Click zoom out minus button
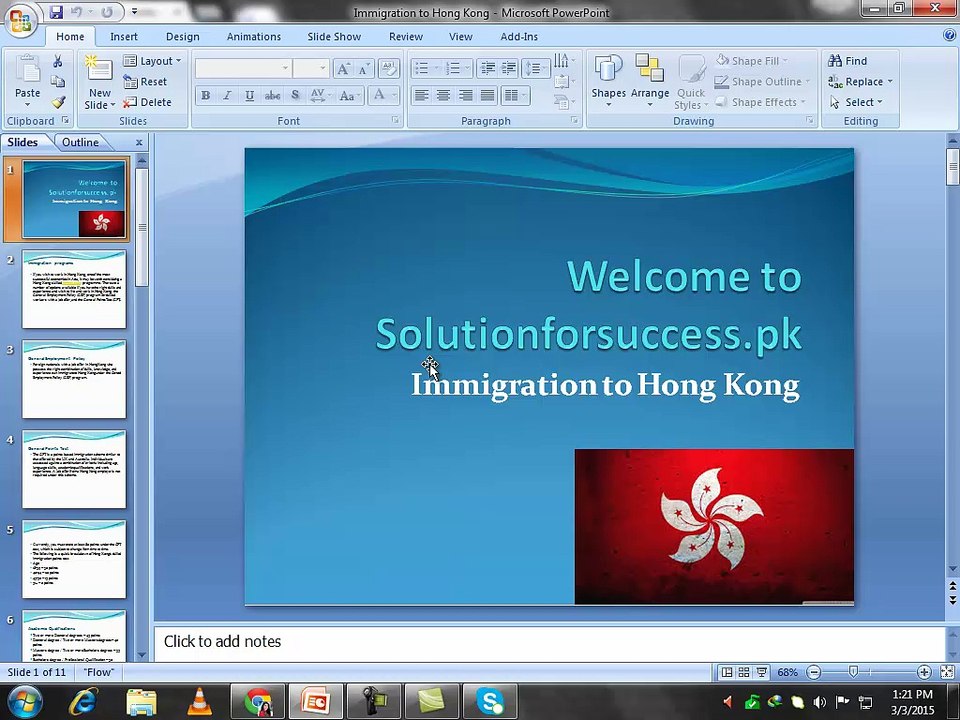Image resolution: width=960 pixels, height=720 pixels. [814, 672]
